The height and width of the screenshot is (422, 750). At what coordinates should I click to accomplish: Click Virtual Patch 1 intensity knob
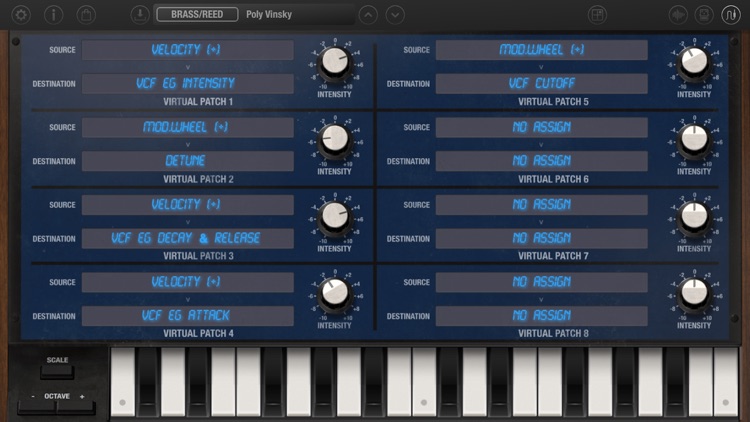pyautogui.click(x=335, y=62)
